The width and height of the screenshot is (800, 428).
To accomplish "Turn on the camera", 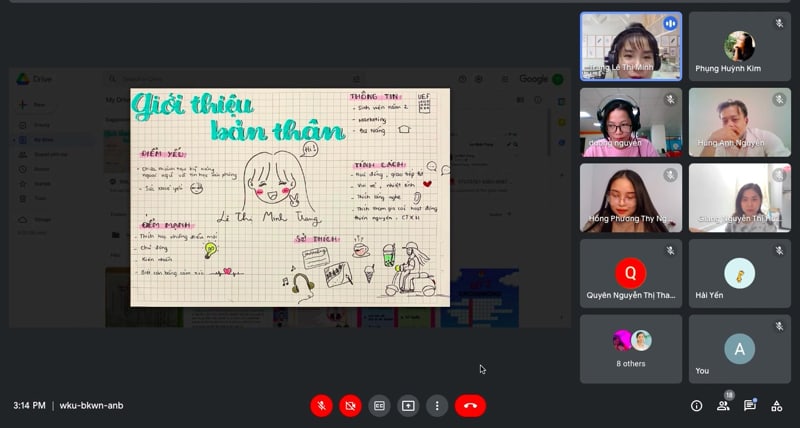I will 350,405.
